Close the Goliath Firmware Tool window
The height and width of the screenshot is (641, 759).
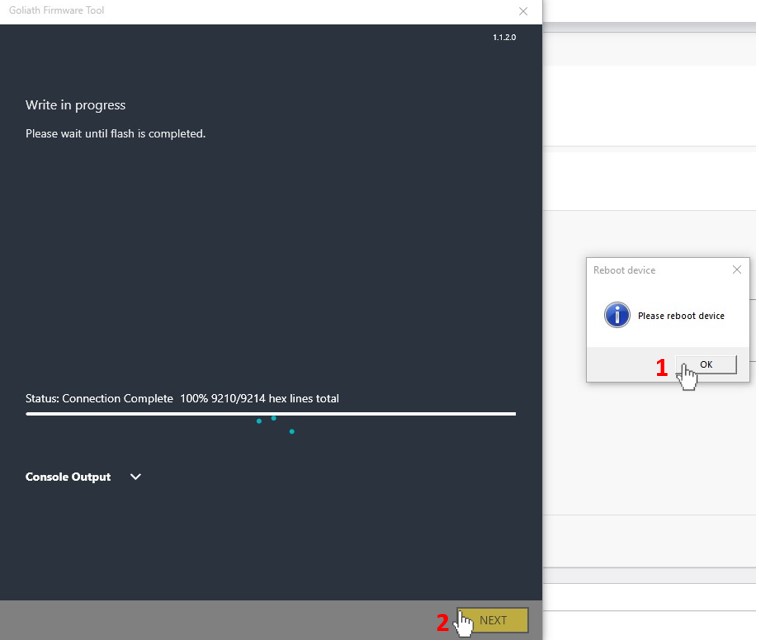click(x=523, y=11)
